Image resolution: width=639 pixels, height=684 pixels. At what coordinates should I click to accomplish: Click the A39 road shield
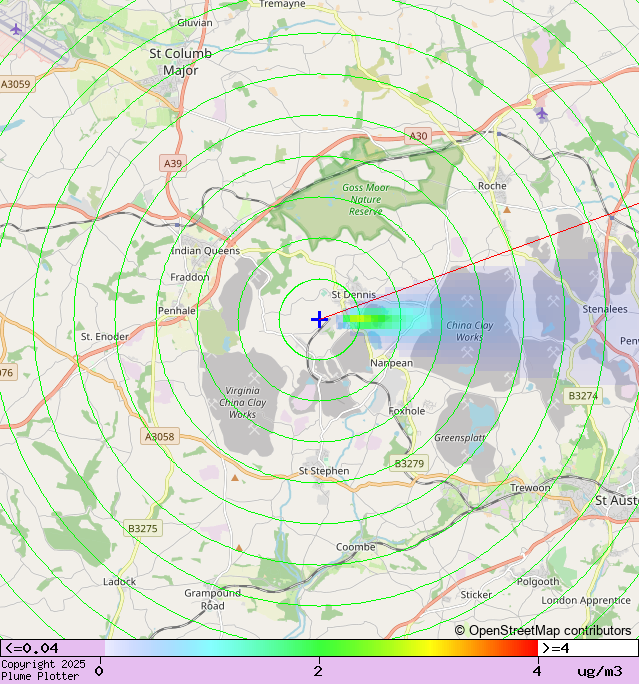click(173, 163)
